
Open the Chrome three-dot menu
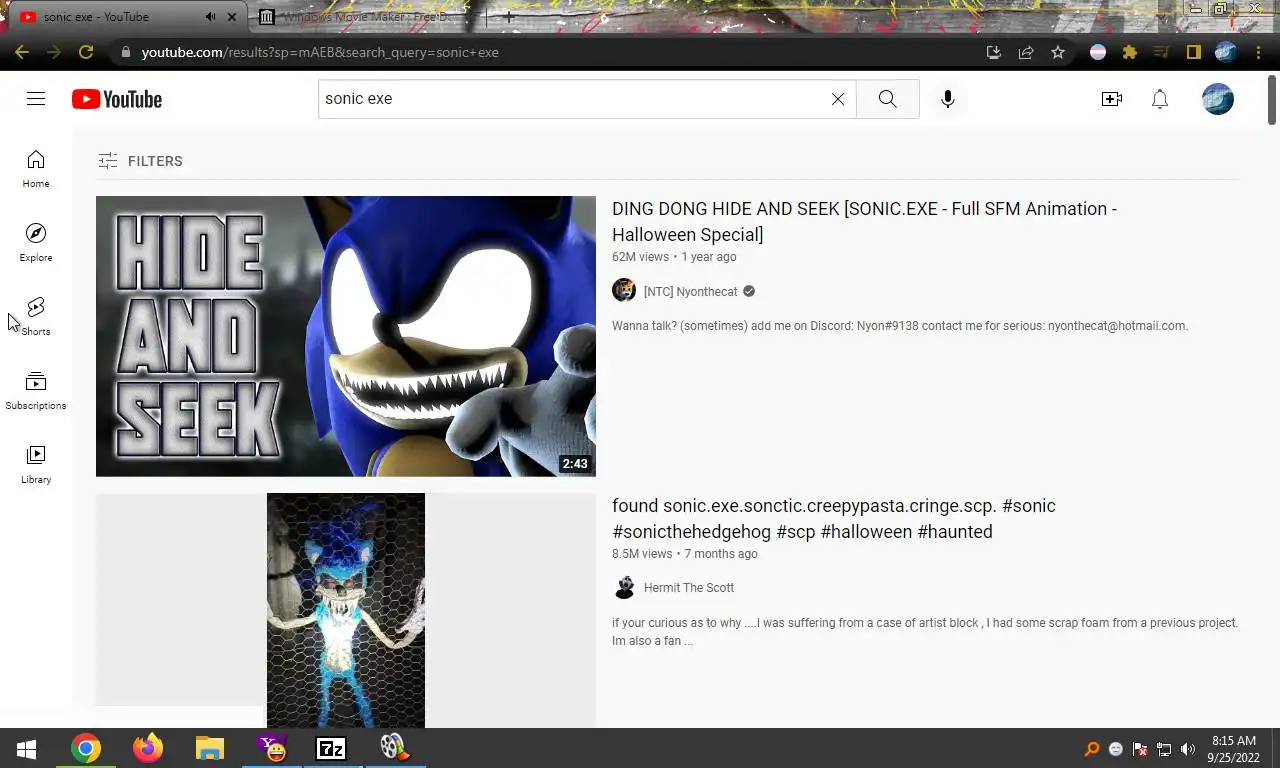1258,52
